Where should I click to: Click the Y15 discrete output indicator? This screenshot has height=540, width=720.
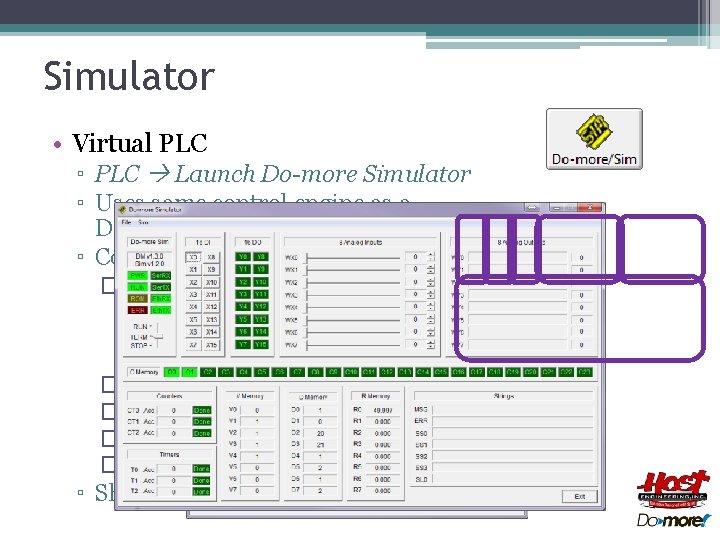click(x=261, y=344)
